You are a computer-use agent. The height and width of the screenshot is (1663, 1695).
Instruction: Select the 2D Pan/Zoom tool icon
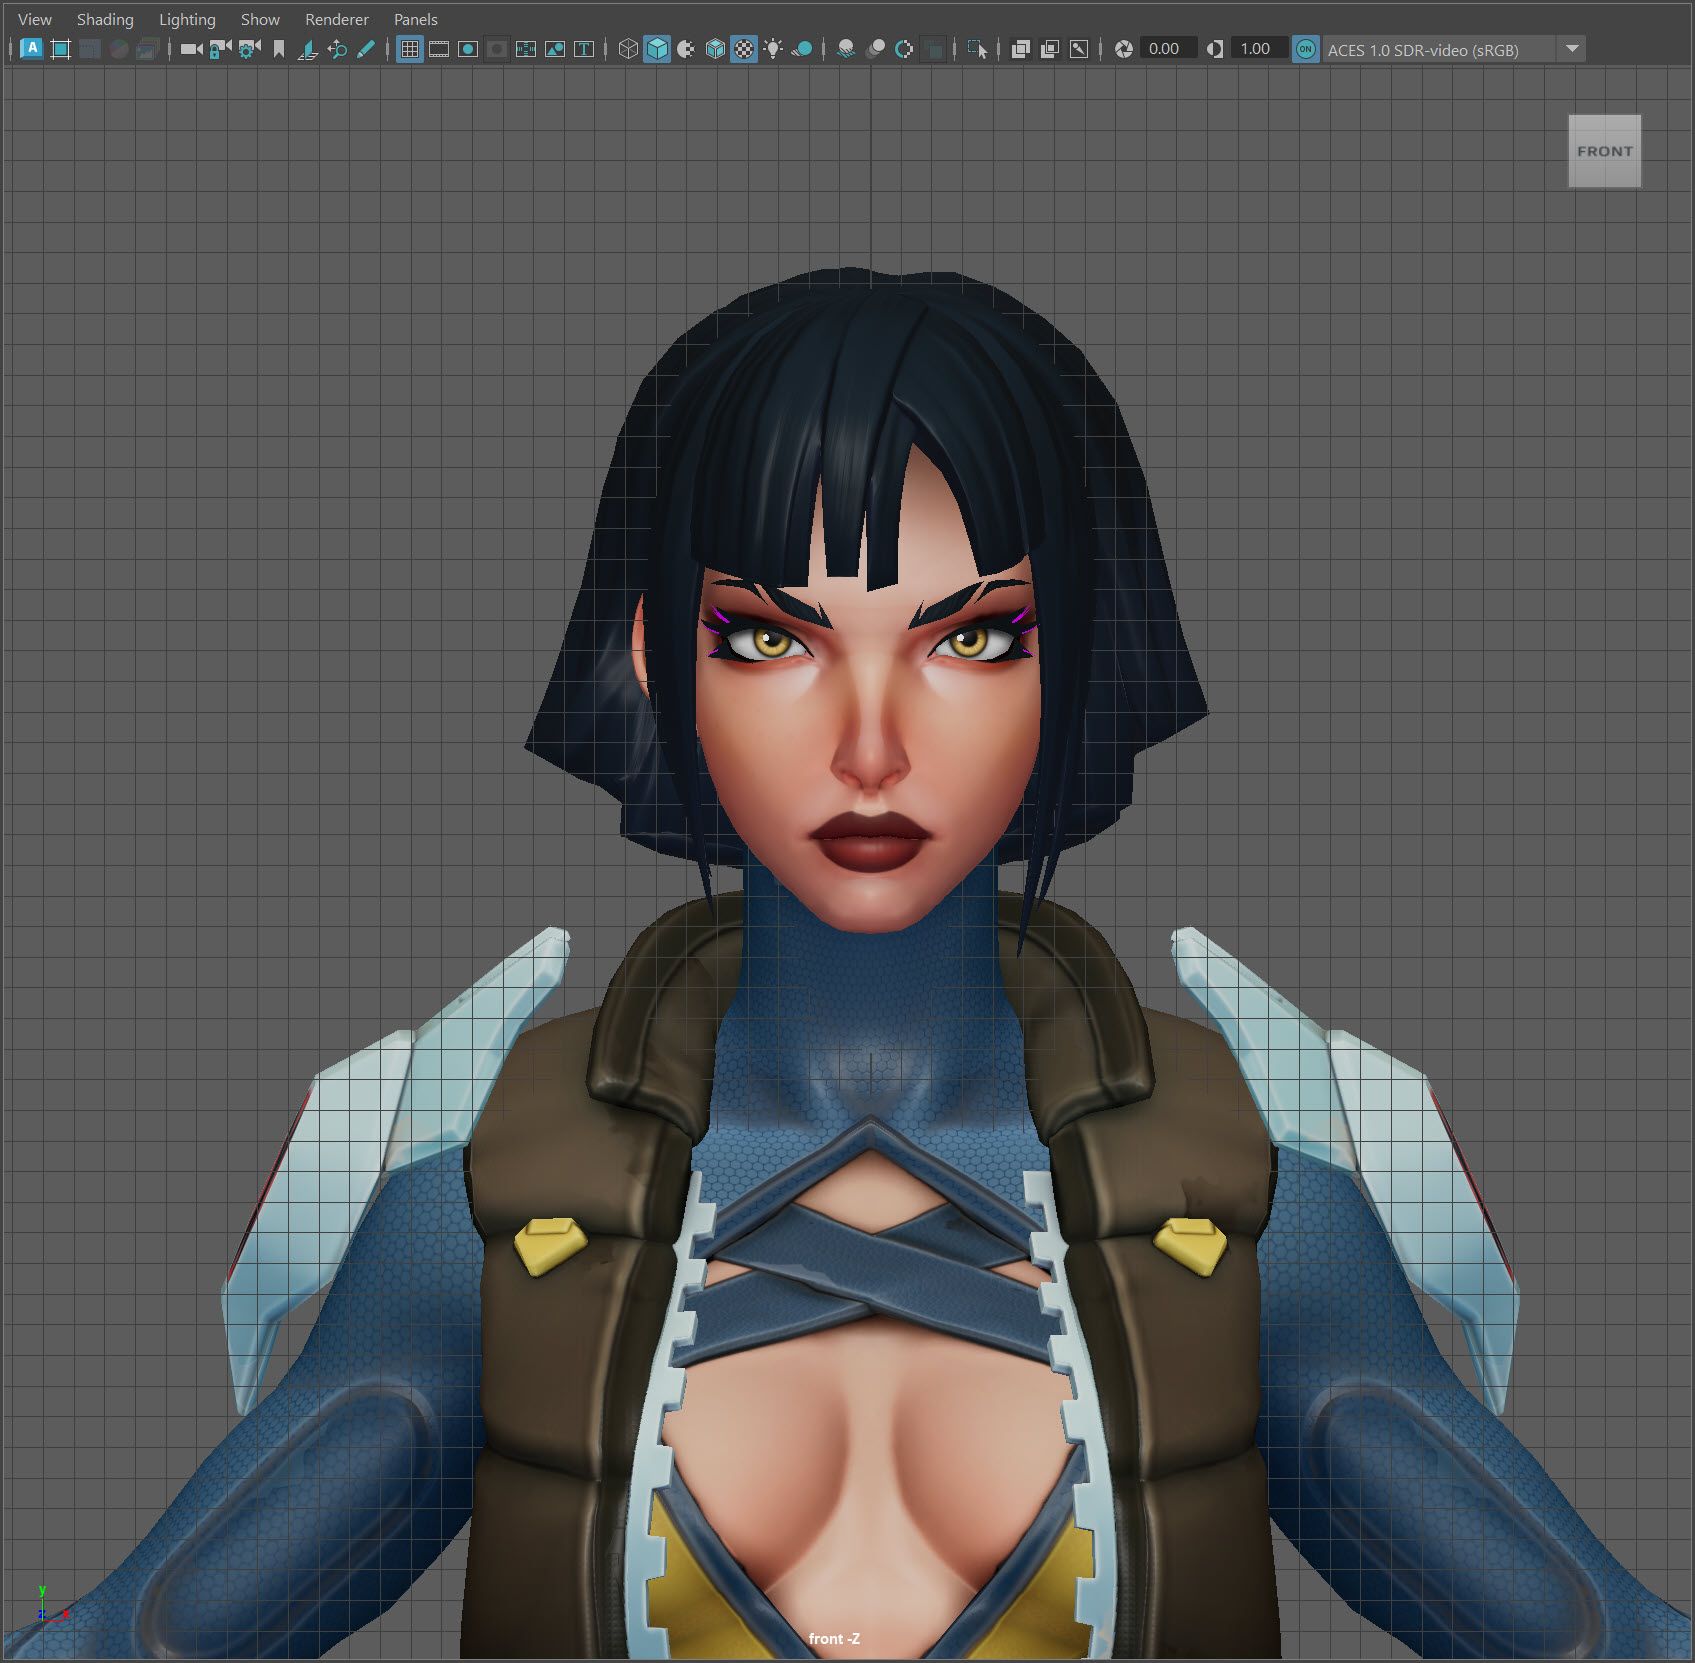337,49
